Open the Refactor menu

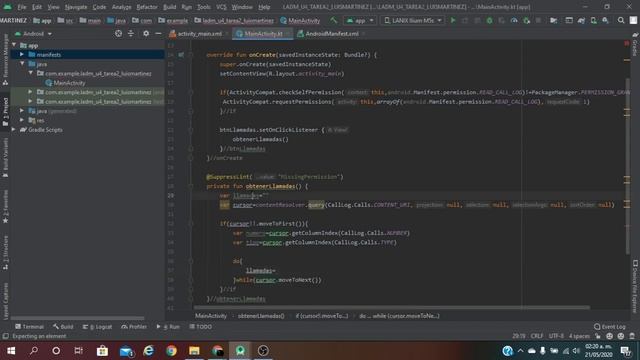[147, 7]
